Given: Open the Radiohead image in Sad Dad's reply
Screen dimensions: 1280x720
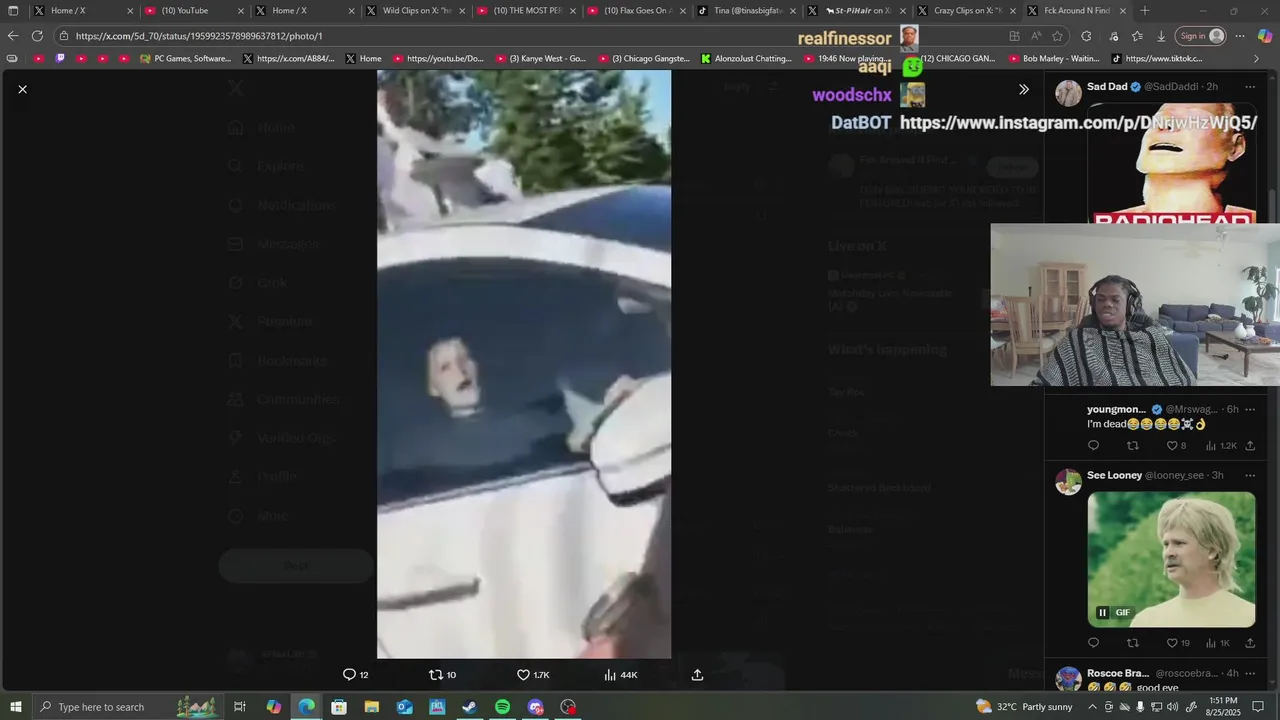Looking at the screenshot, I should click(1171, 163).
